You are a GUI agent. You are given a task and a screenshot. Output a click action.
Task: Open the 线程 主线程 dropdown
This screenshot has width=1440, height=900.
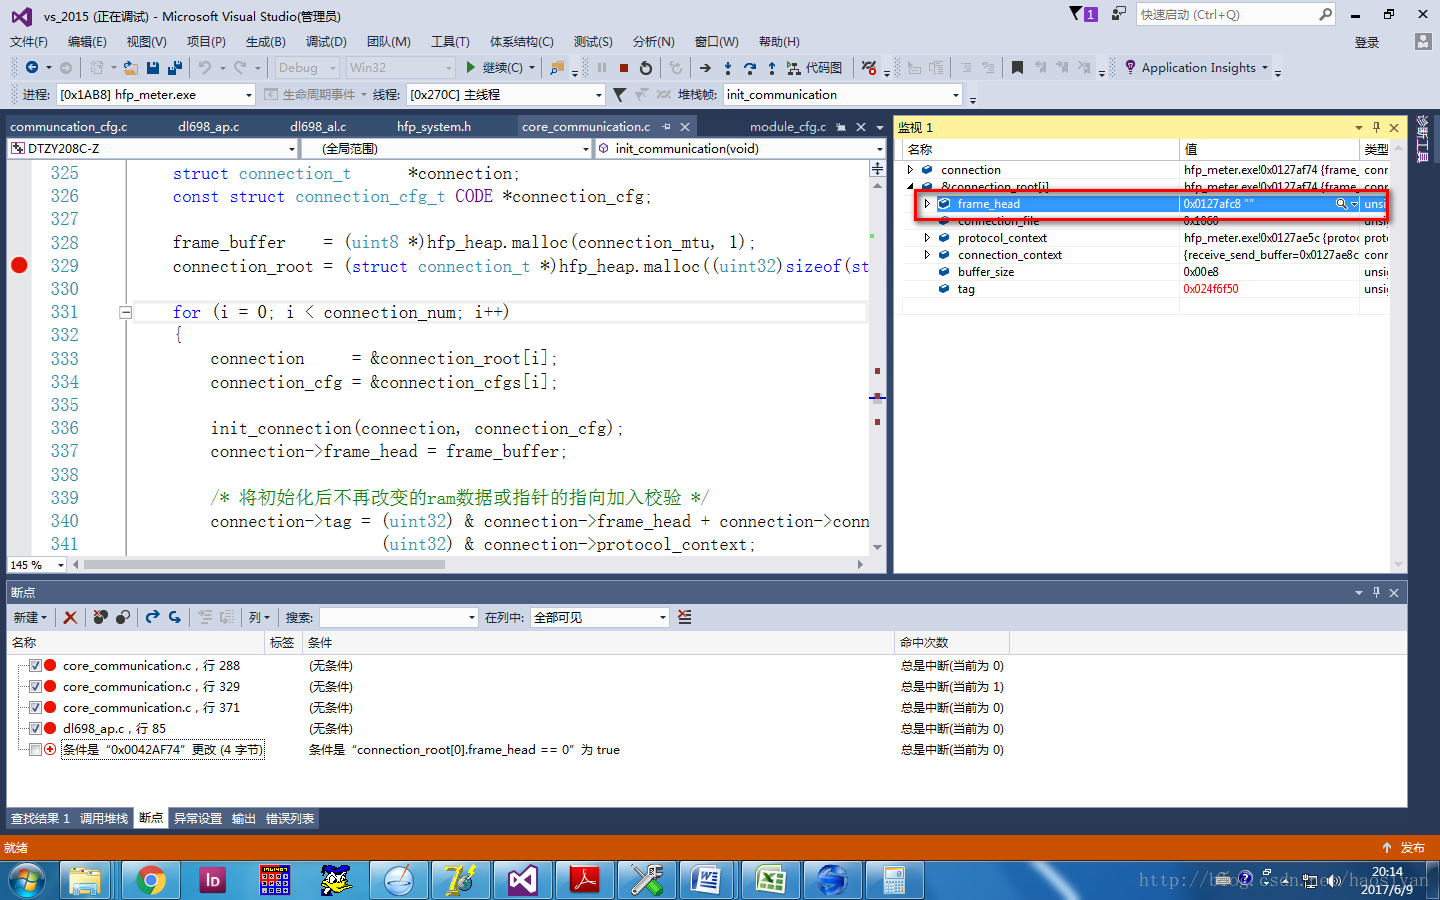coord(599,95)
